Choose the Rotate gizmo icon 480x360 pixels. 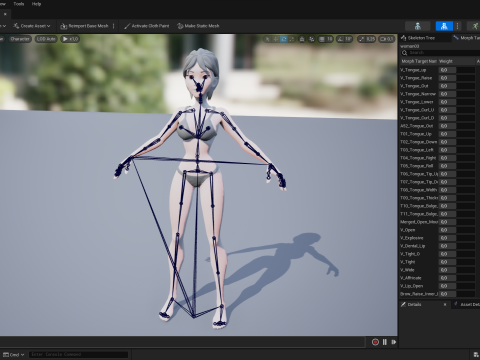[284, 39]
